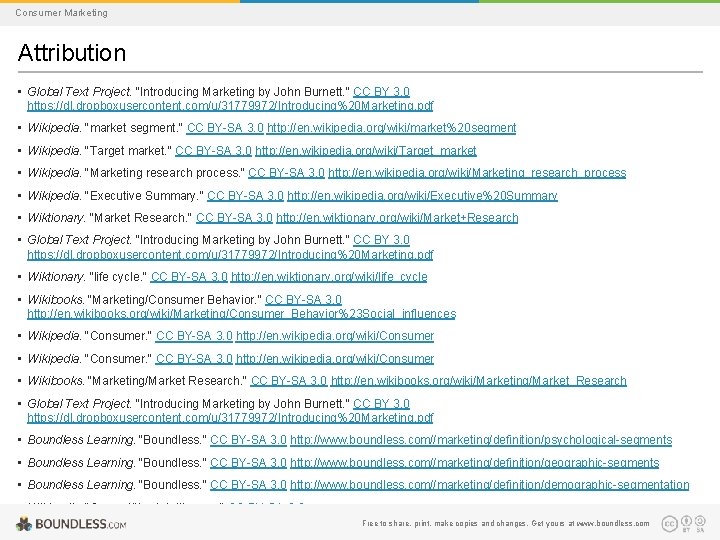Click the BY attribution license icon
The width and height of the screenshot is (720, 540).
(x=686, y=523)
